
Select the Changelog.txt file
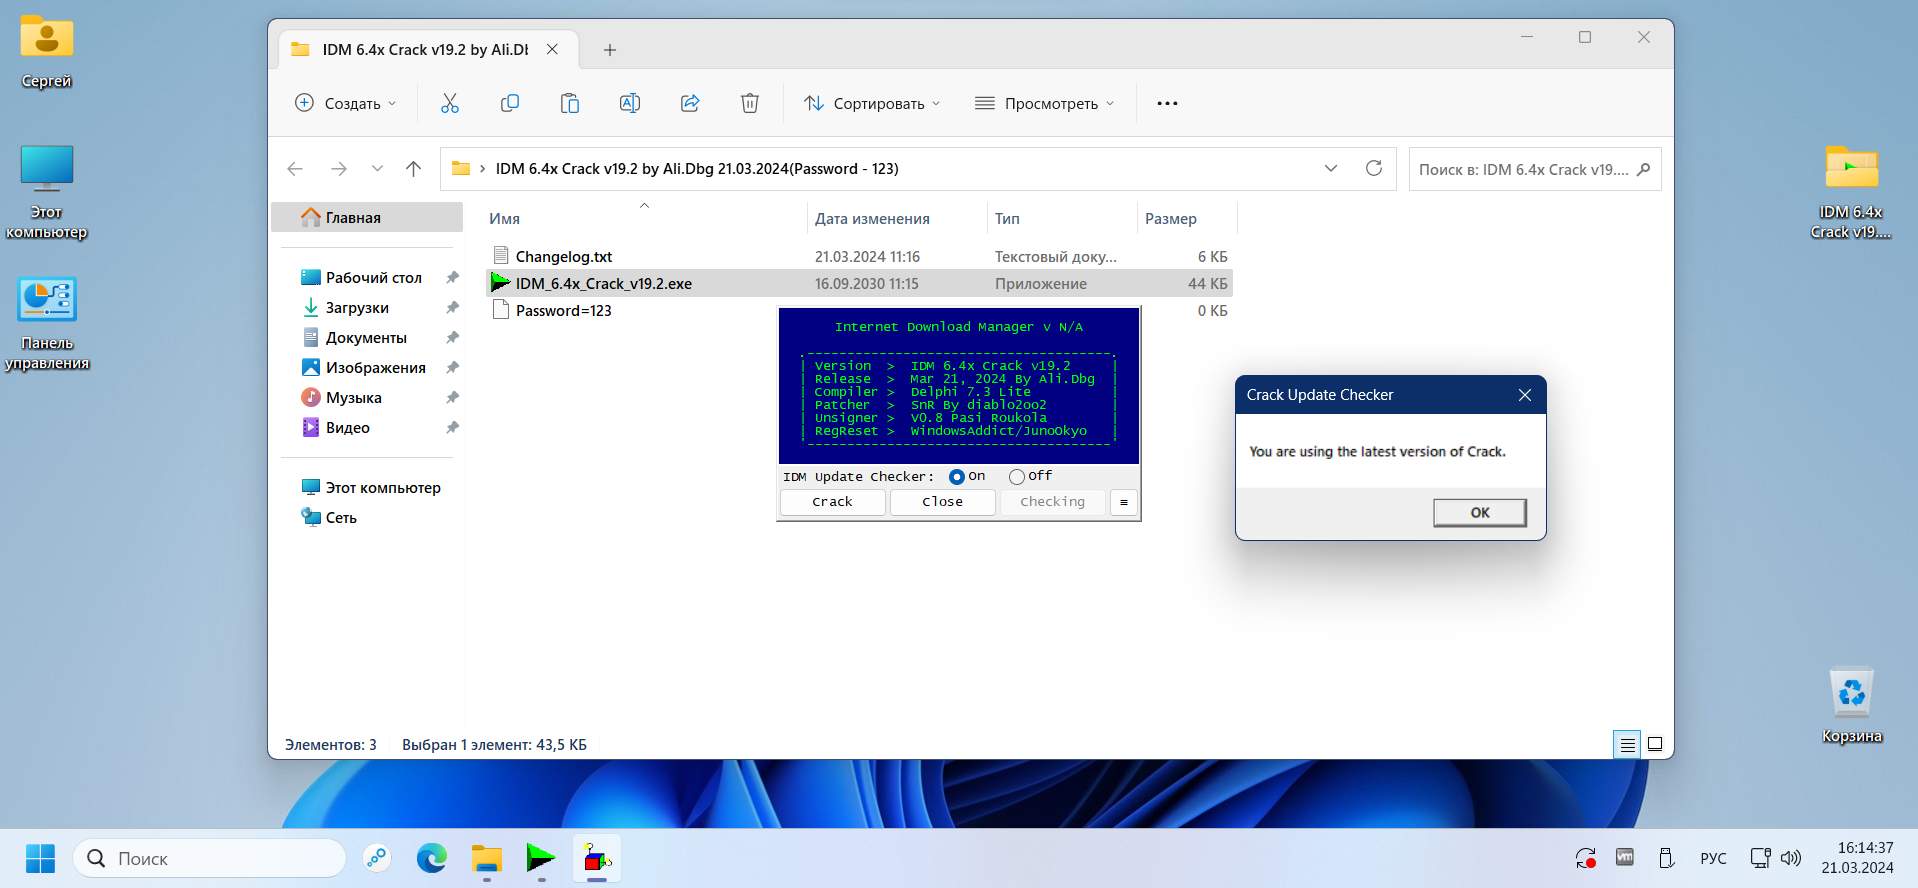click(859, 256)
